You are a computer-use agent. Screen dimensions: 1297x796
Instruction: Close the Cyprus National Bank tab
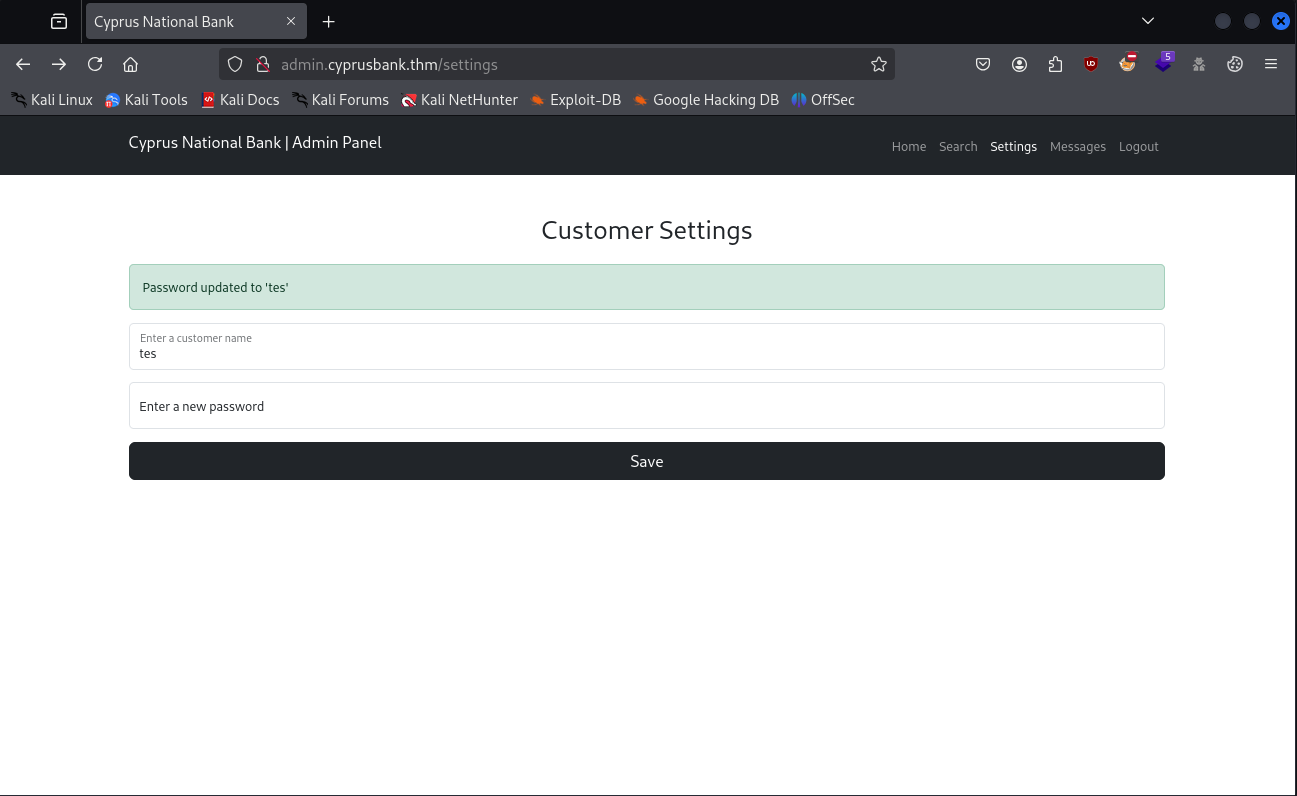pos(291,21)
